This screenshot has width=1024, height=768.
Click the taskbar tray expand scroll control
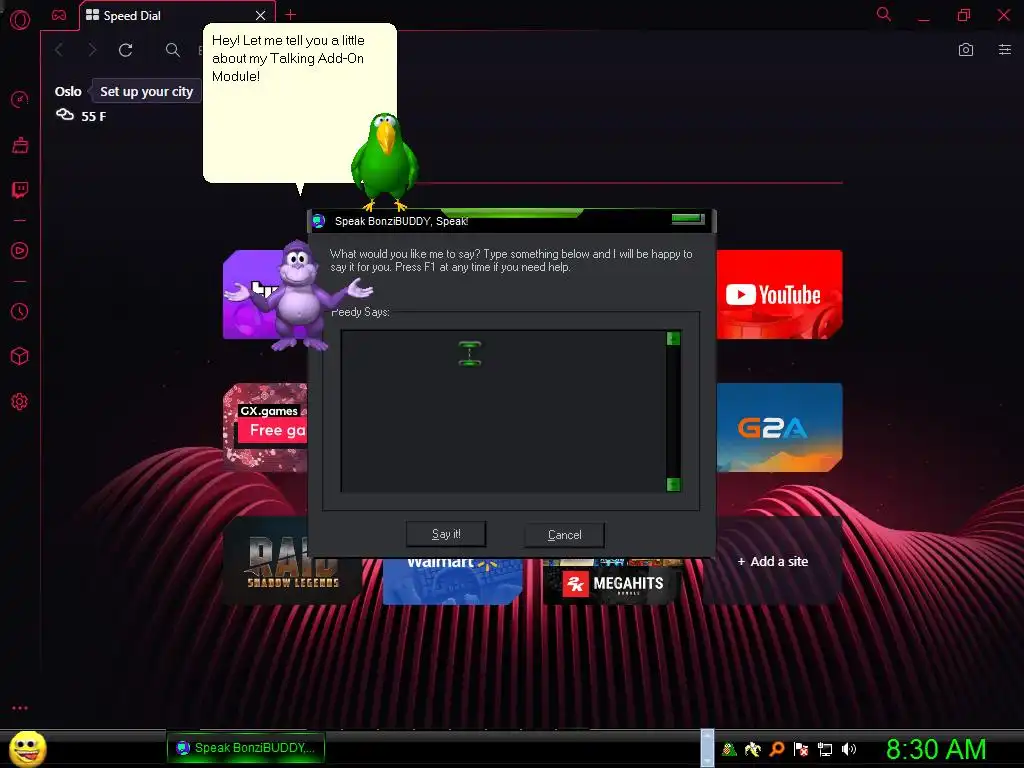707,748
